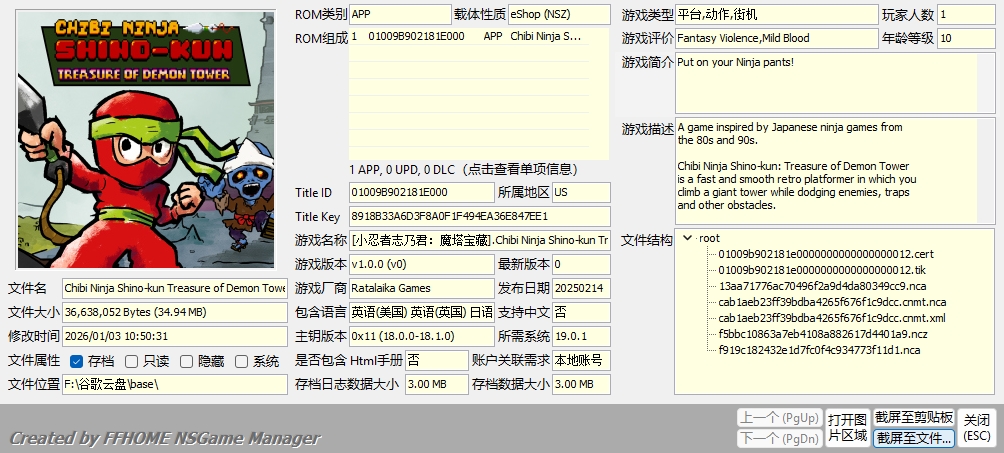
Task: Check the 隐藏 (Hidden) attribute checkbox
Action: click(x=188, y=361)
